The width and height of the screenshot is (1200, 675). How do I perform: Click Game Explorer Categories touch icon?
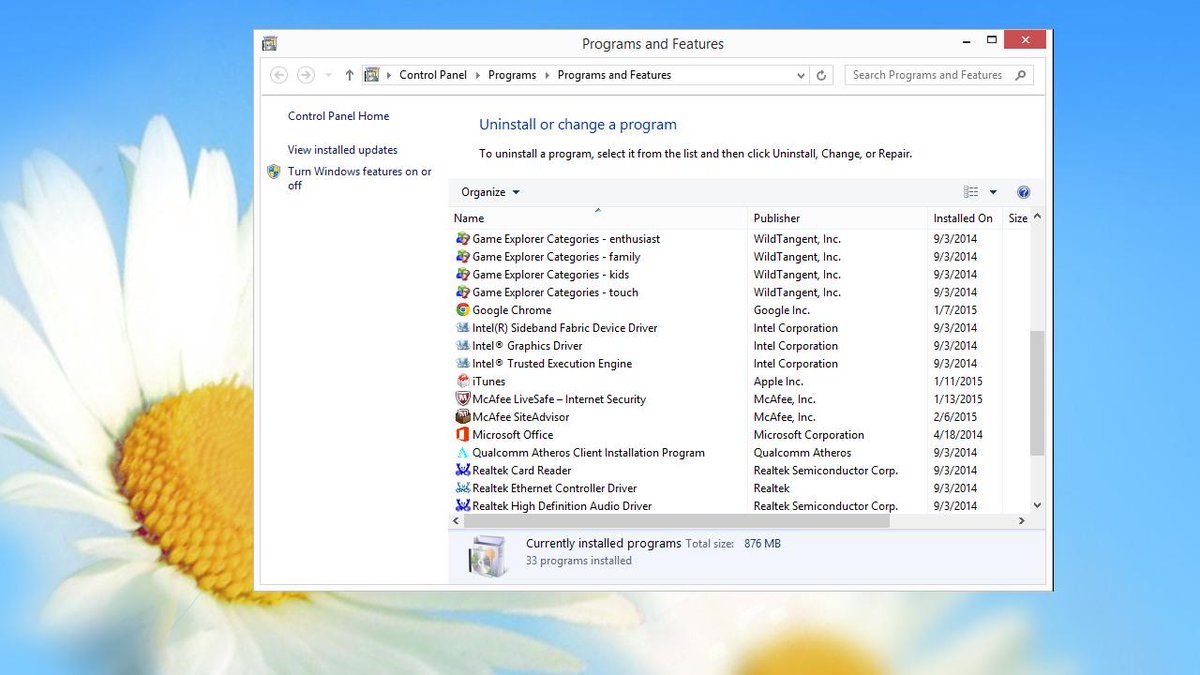[x=463, y=292]
